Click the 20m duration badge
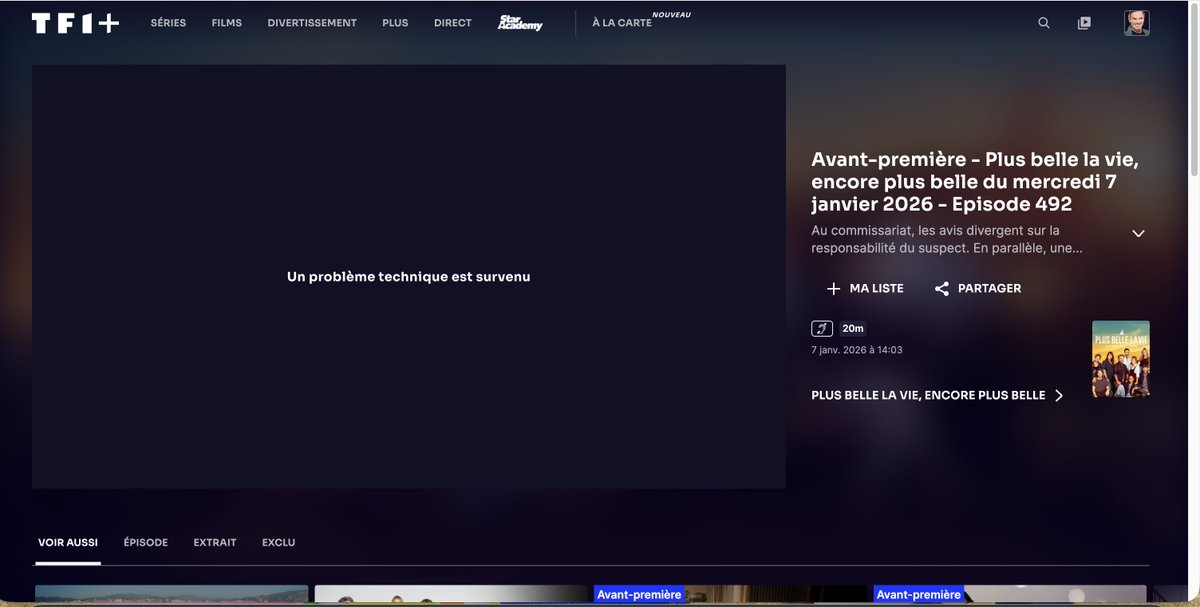1200x607 pixels. (x=853, y=328)
